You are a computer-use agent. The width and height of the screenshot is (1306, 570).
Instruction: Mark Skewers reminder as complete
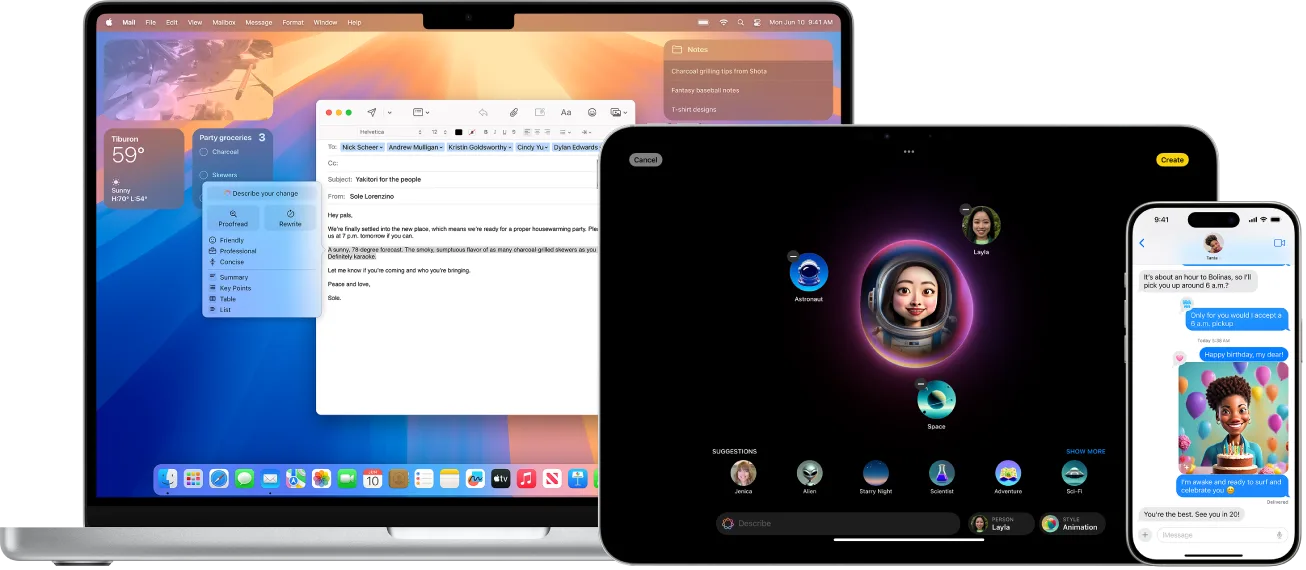[204, 175]
